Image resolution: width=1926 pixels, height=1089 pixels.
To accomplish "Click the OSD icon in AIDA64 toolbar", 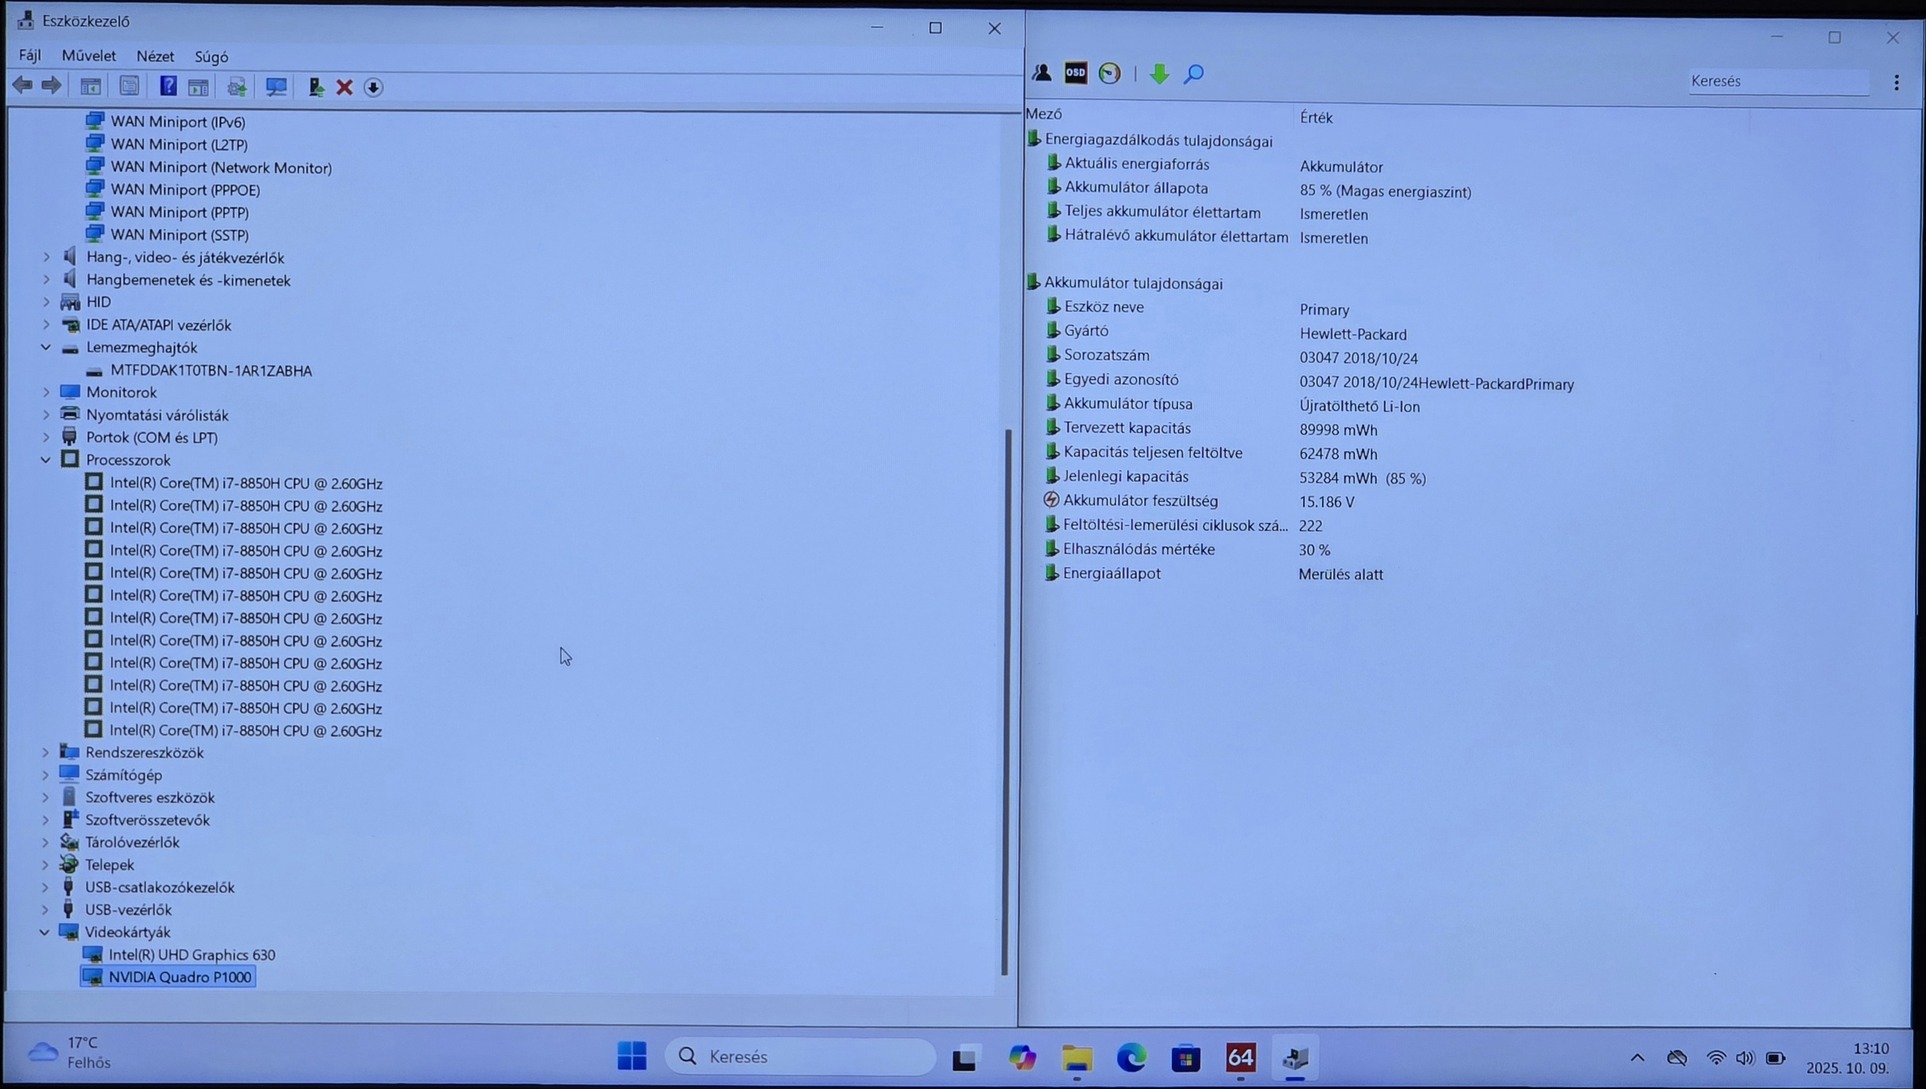I will tap(1075, 73).
